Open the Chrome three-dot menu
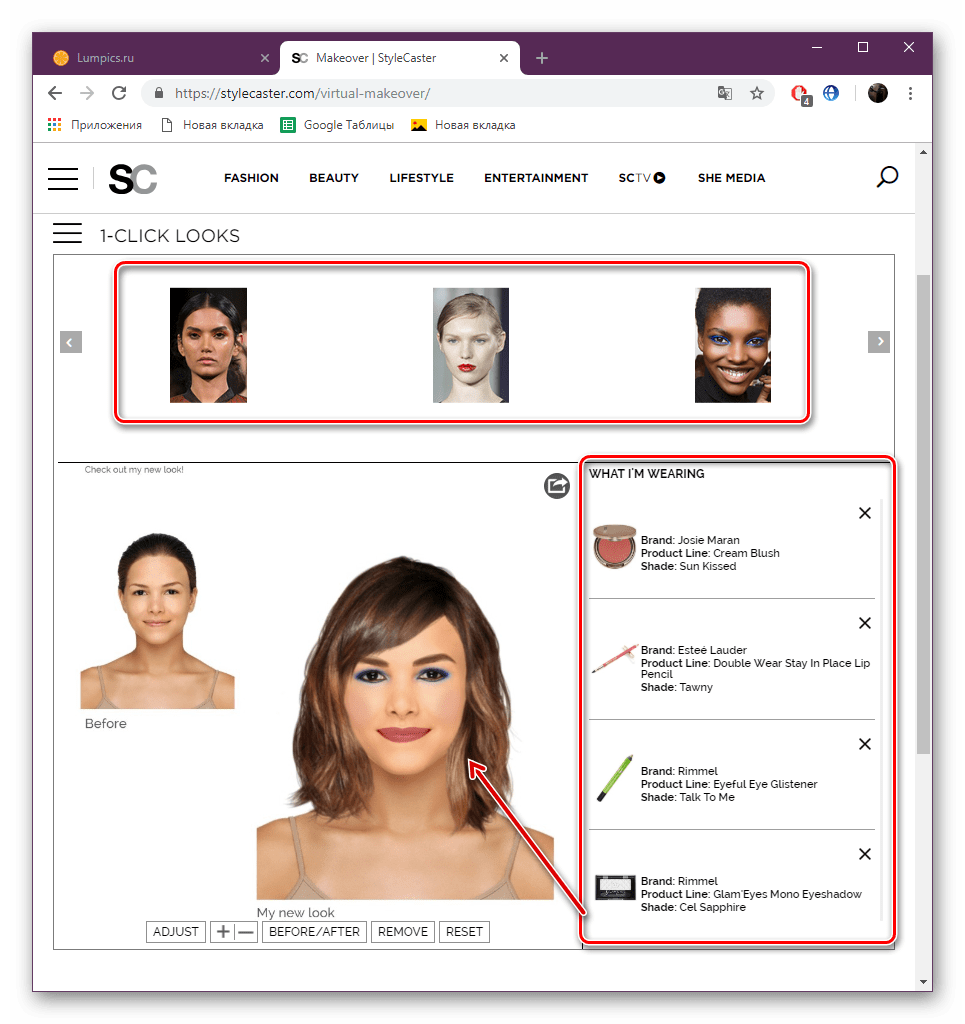The height and width of the screenshot is (1024, 965). coord(910,93)
